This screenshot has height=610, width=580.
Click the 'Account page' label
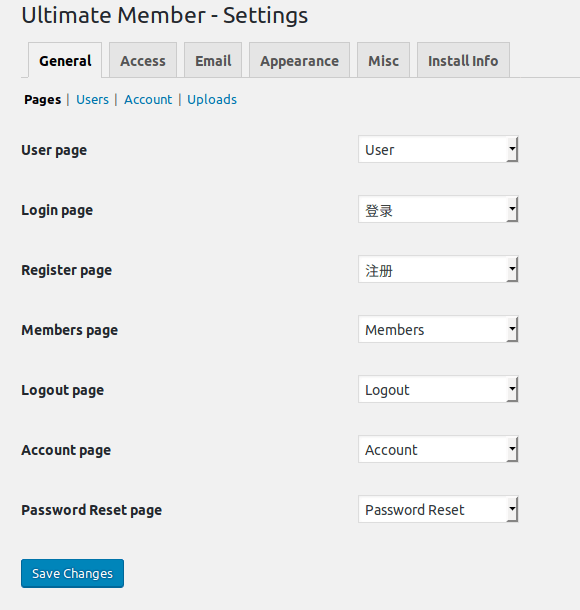pyautogui.click(x=66, y=450)
